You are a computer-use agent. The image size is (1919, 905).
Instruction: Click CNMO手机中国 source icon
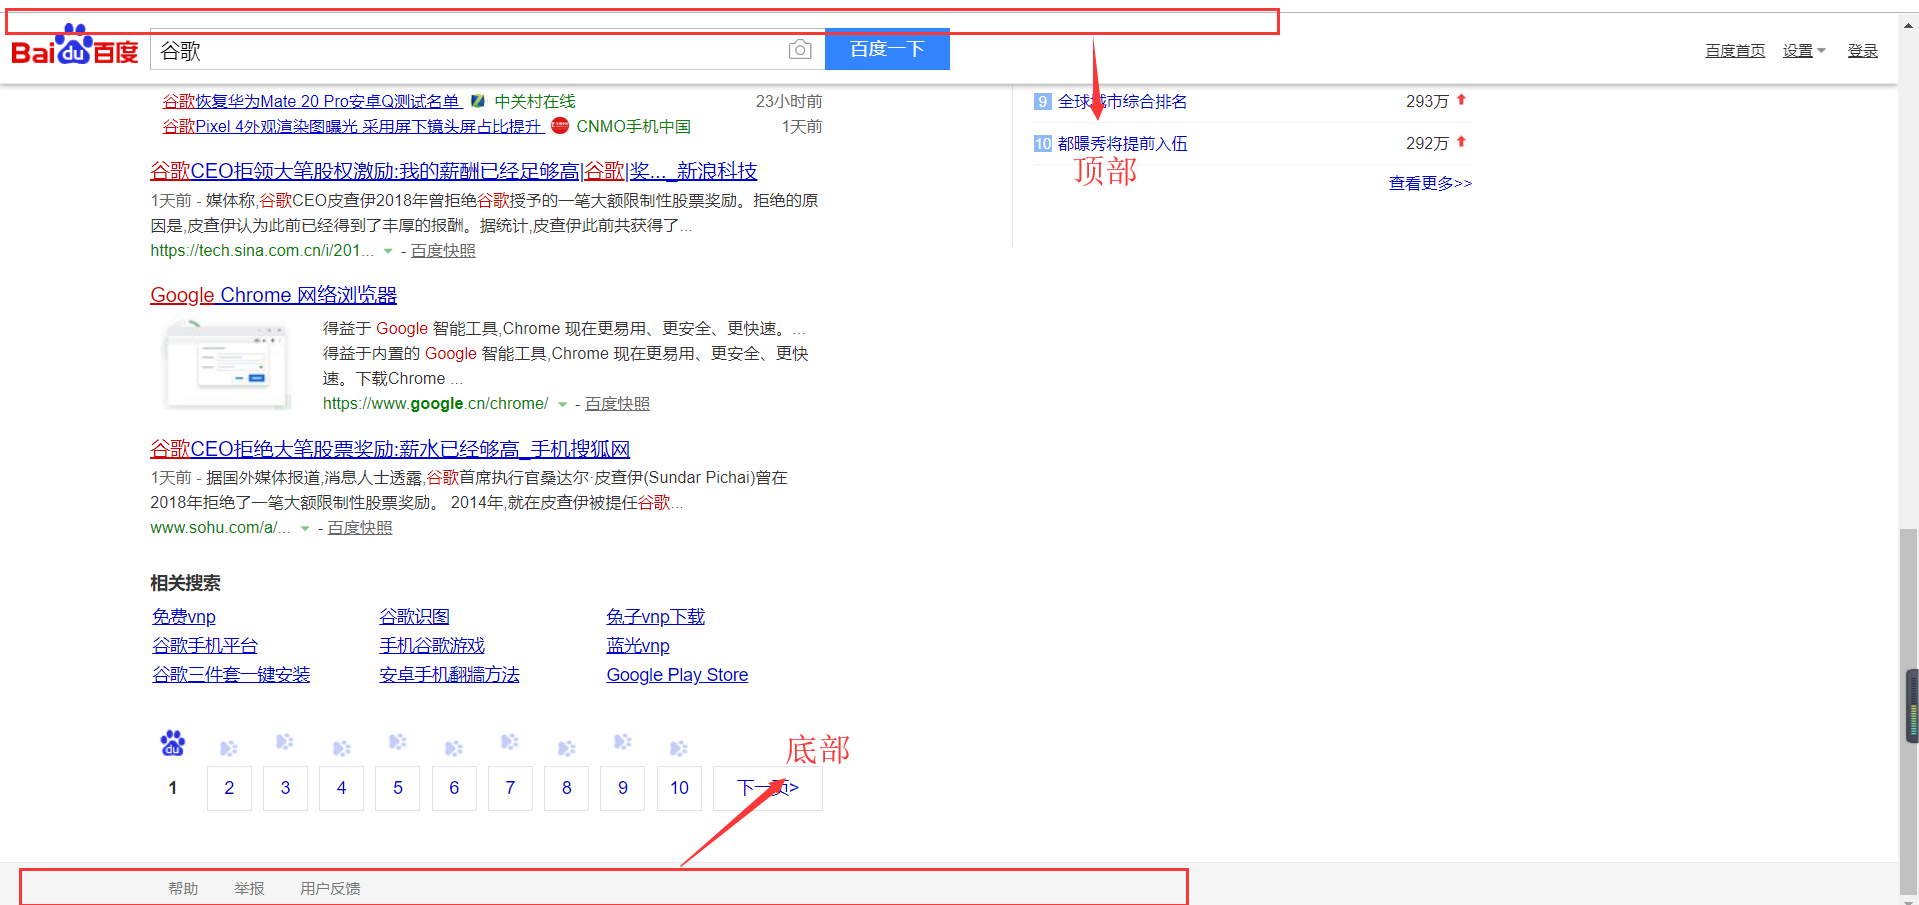click(x=560, y=126)
